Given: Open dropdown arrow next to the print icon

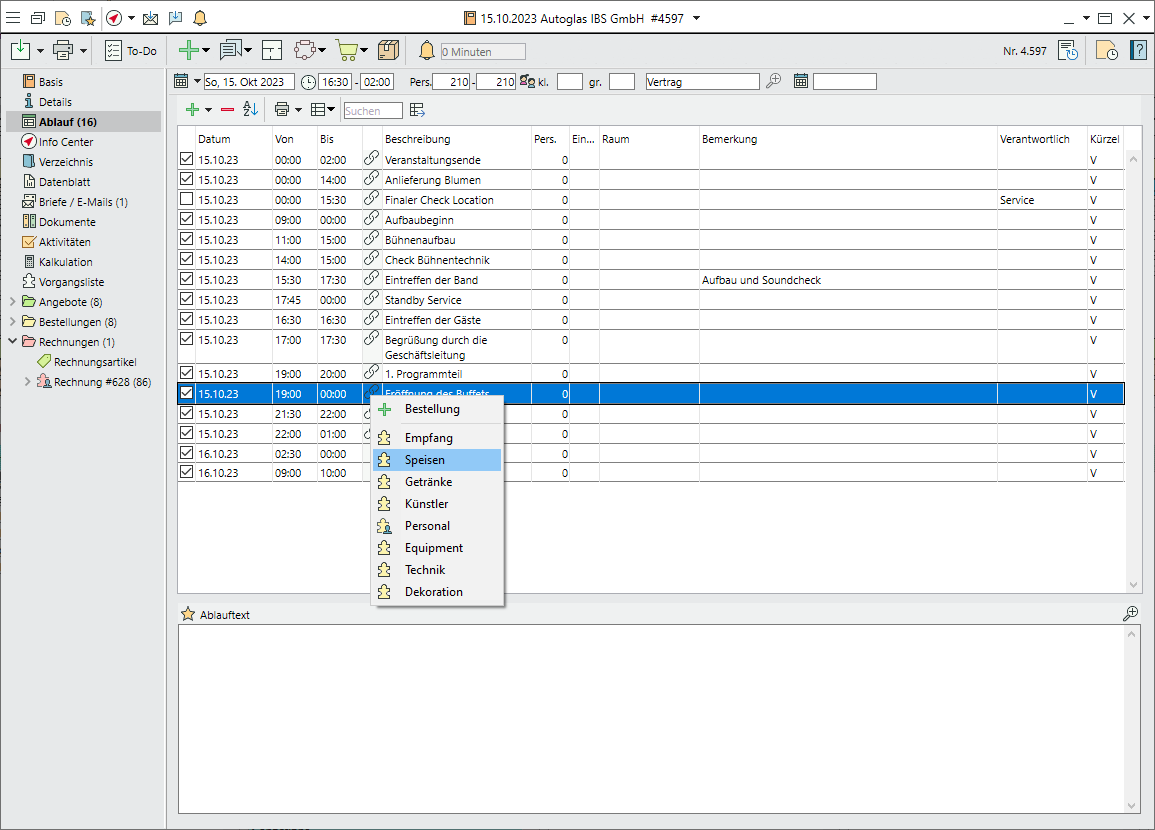Looking at the screenshot, I should point(84,50).
